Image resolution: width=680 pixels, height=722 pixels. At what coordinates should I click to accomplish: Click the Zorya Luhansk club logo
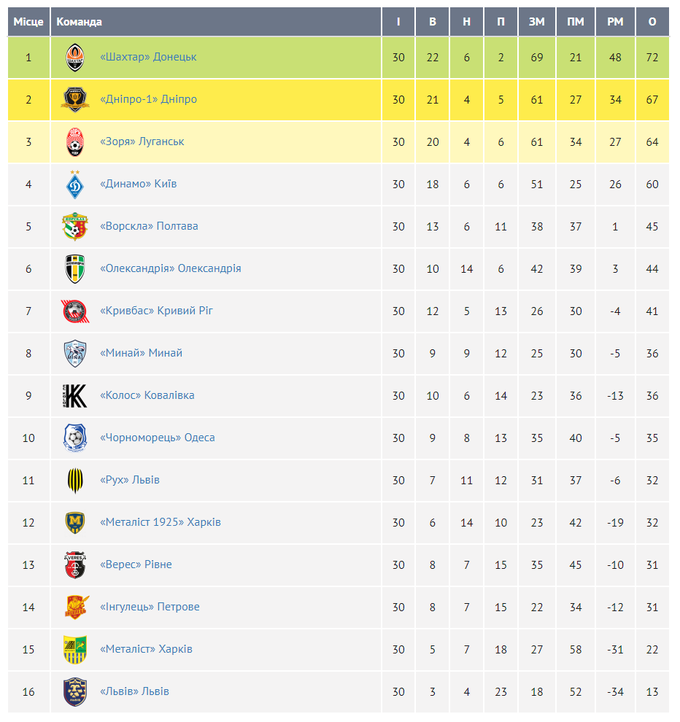tap(75, 142)
